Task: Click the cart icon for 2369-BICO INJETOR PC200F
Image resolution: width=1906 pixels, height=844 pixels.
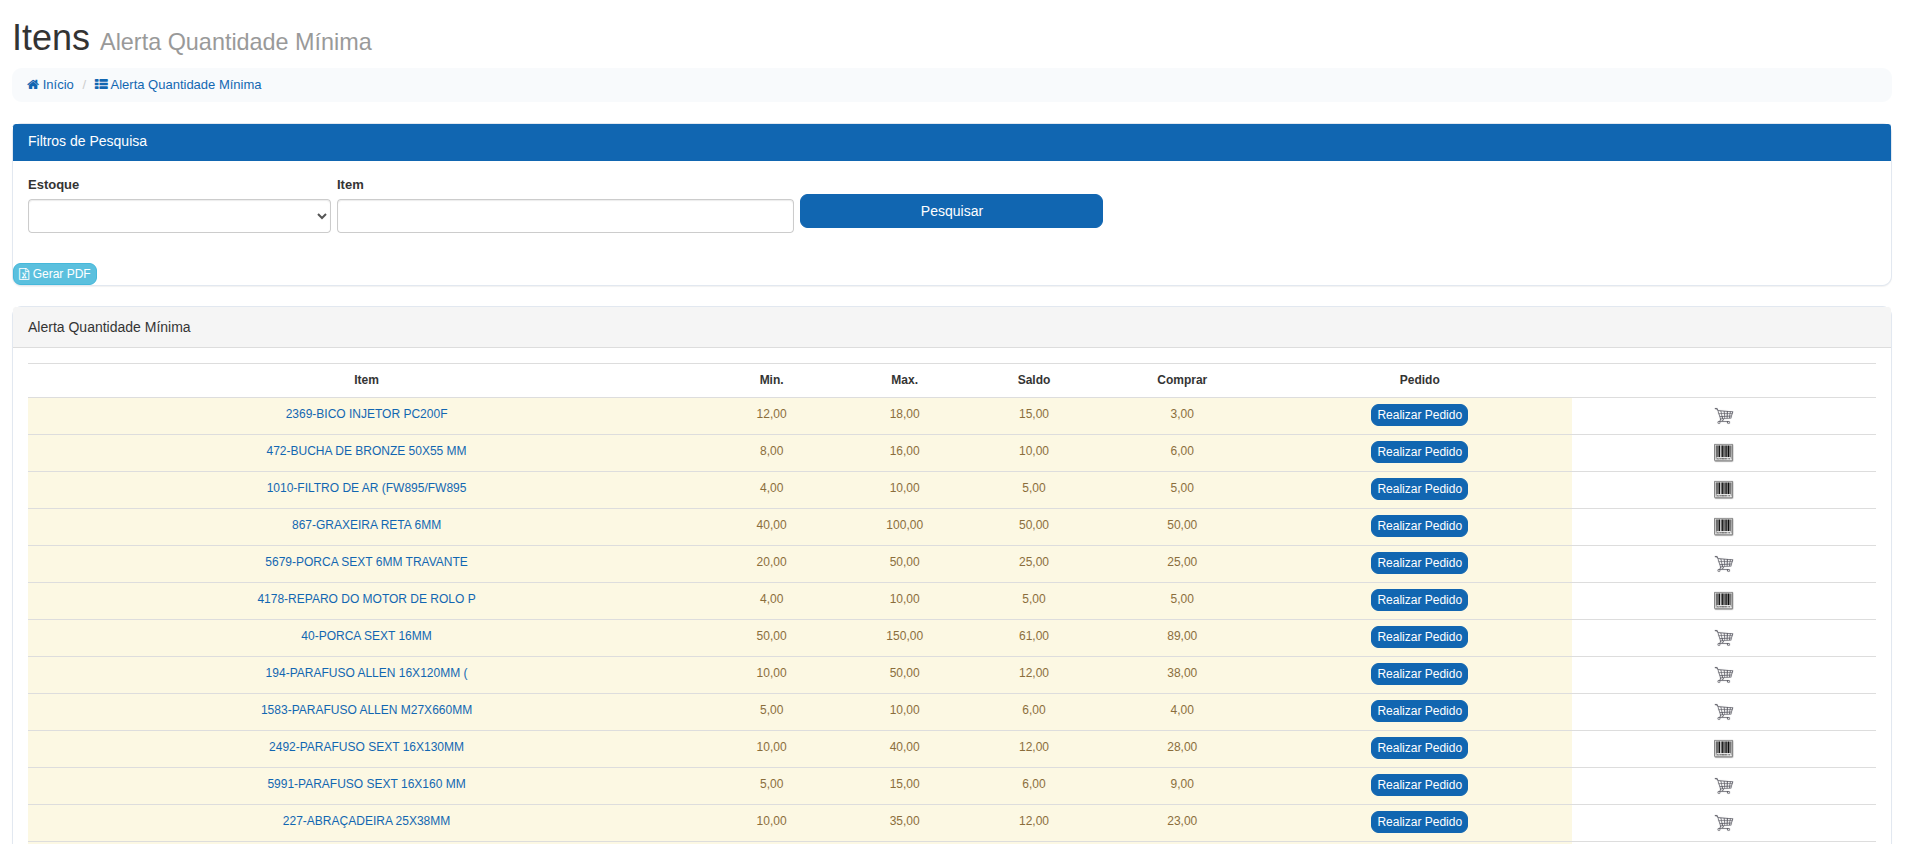Action: point(1723,416)
